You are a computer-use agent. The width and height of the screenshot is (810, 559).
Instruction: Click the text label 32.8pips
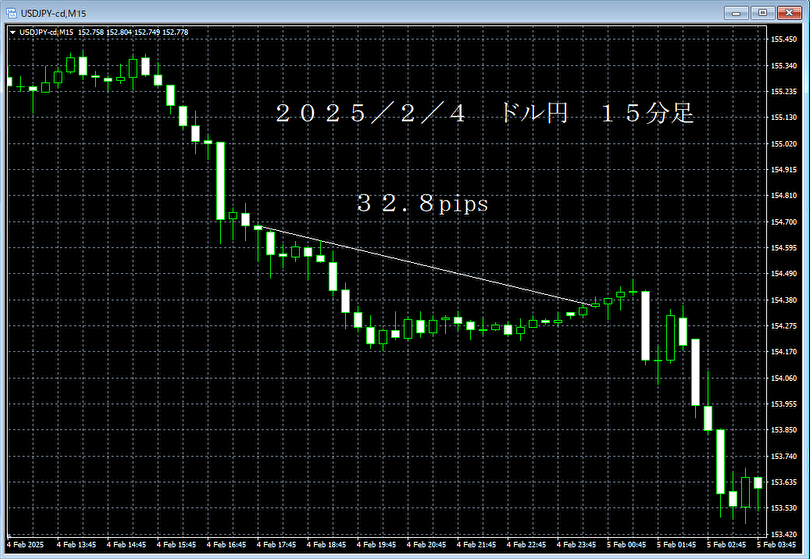423,203
